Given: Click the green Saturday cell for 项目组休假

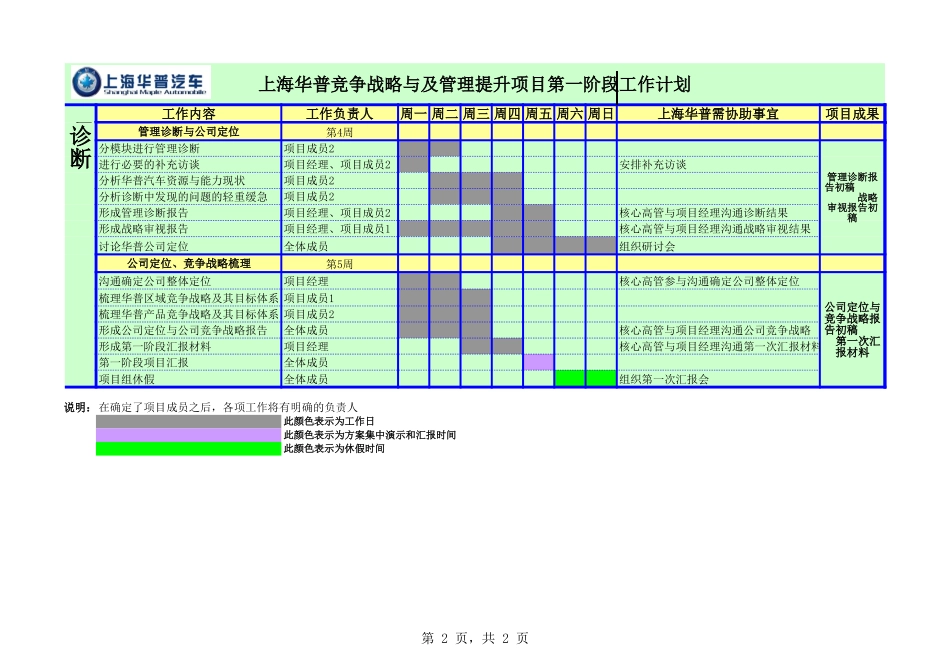Looking at the screenshot, I should [570, 378].
